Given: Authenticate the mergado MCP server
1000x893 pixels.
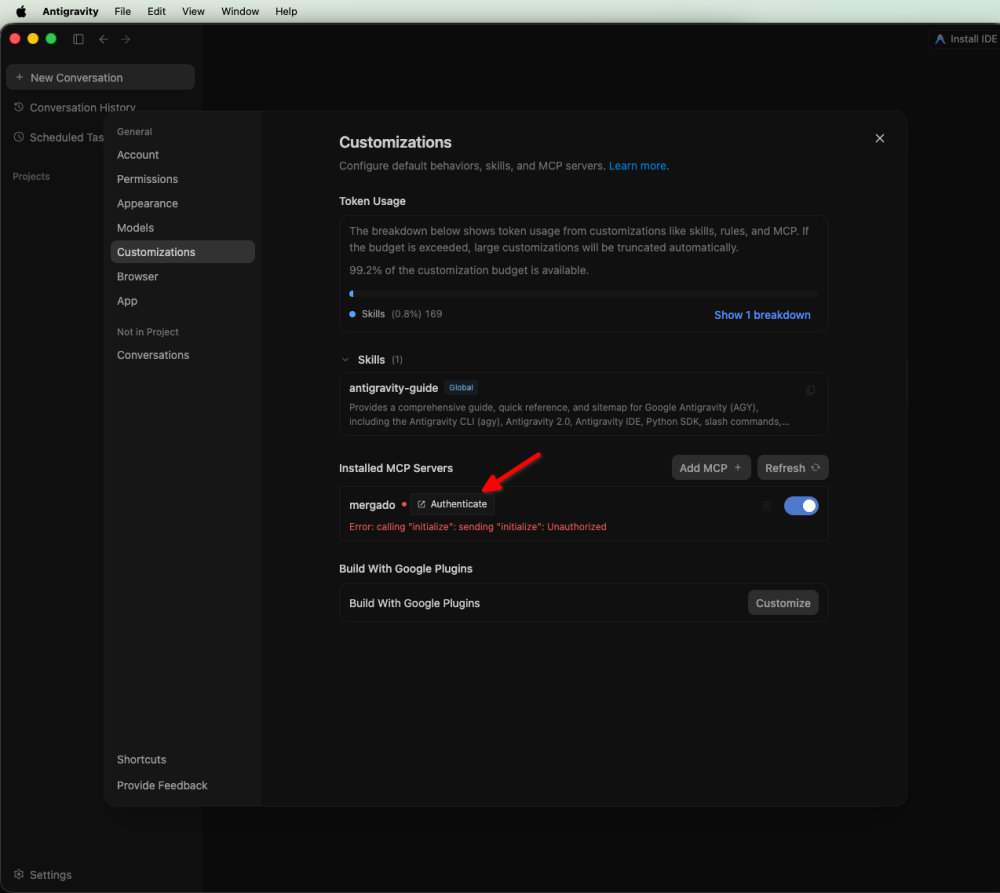Looking at the screenshot, I should [452, 504].
